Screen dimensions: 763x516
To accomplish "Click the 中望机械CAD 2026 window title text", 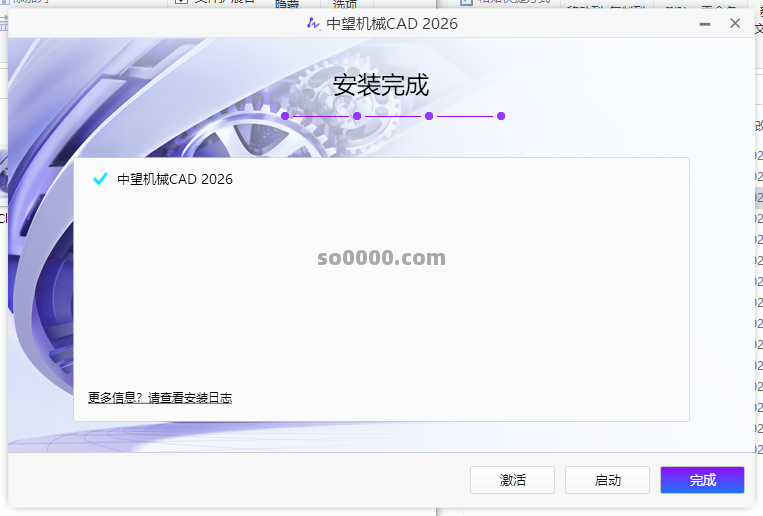I will coord(392,23).
